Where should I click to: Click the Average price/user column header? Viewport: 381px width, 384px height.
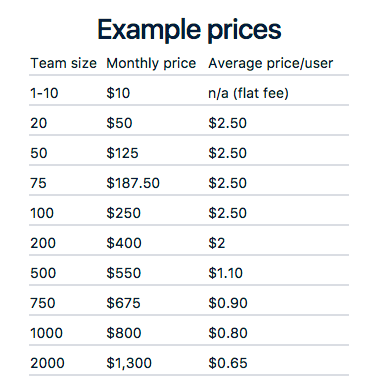coord(270,63)
